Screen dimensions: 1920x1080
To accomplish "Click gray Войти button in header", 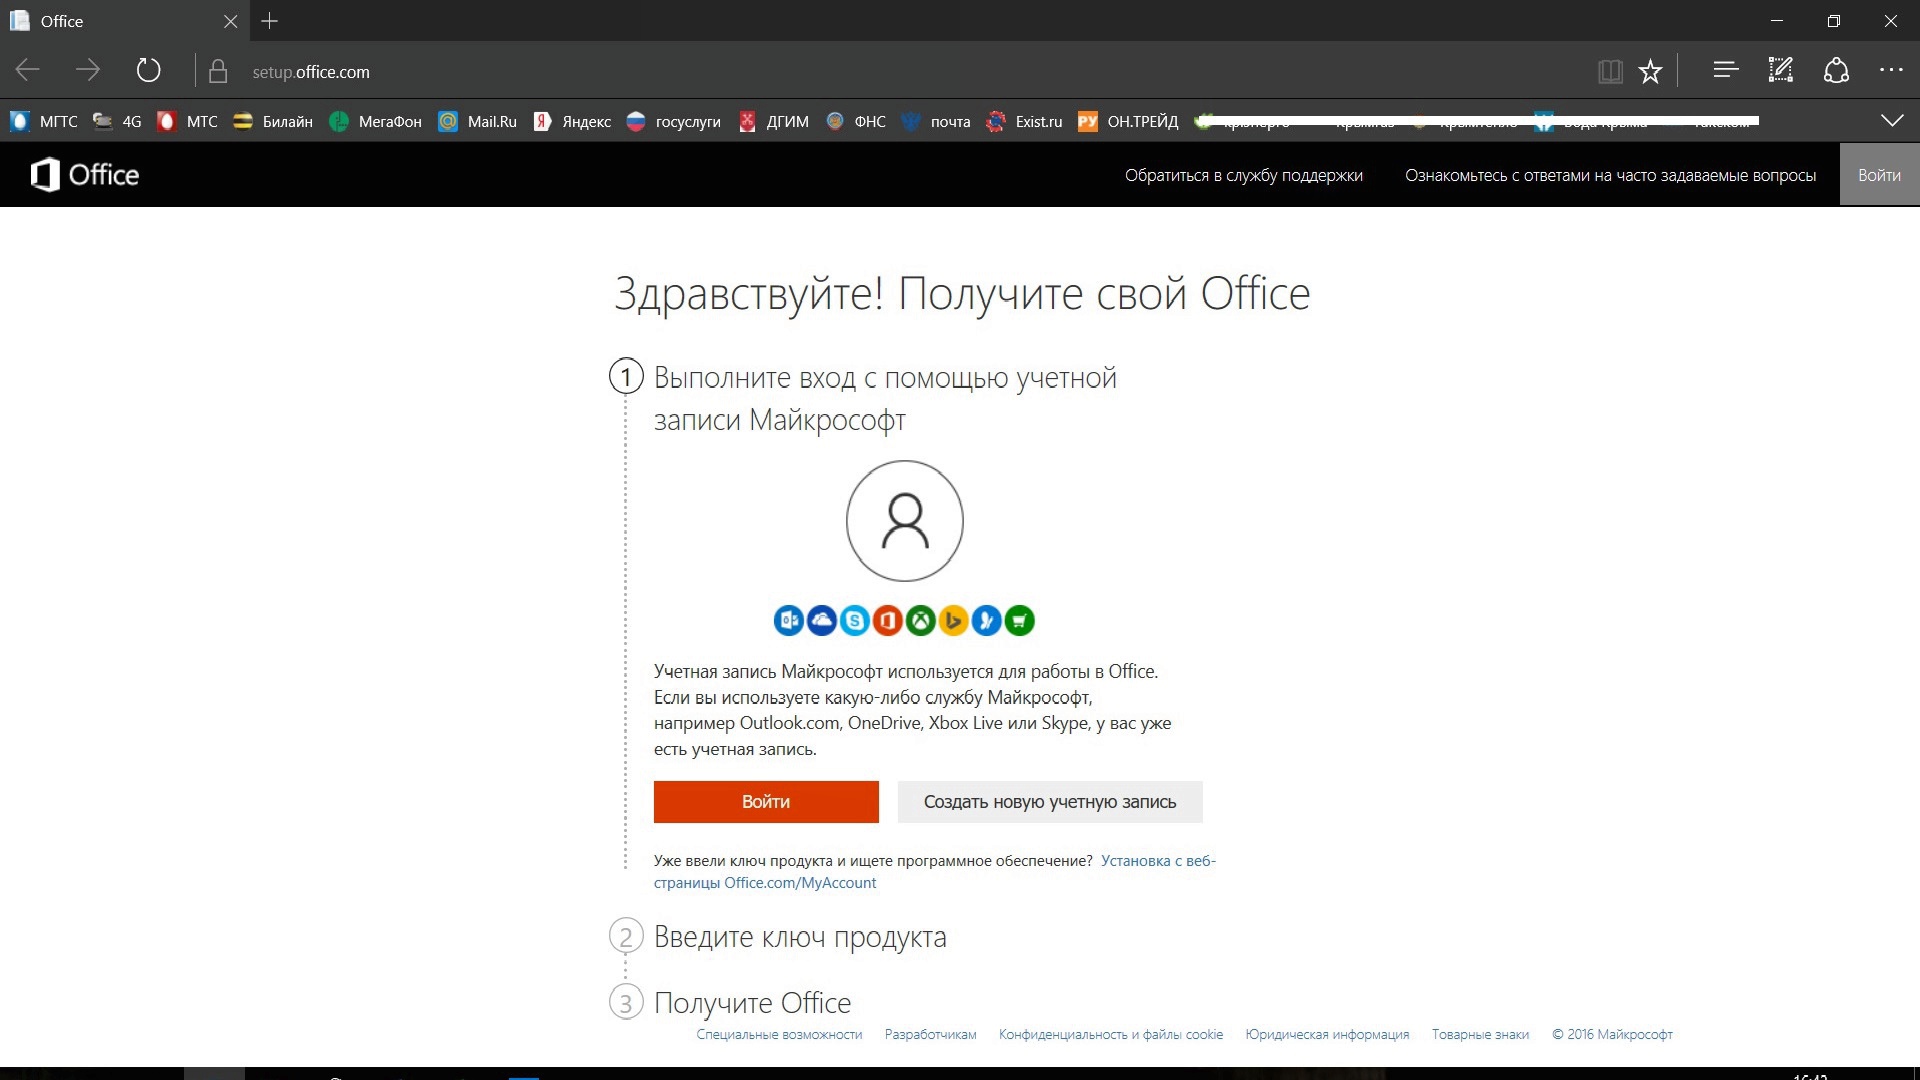I will (x=1879, y=175).
